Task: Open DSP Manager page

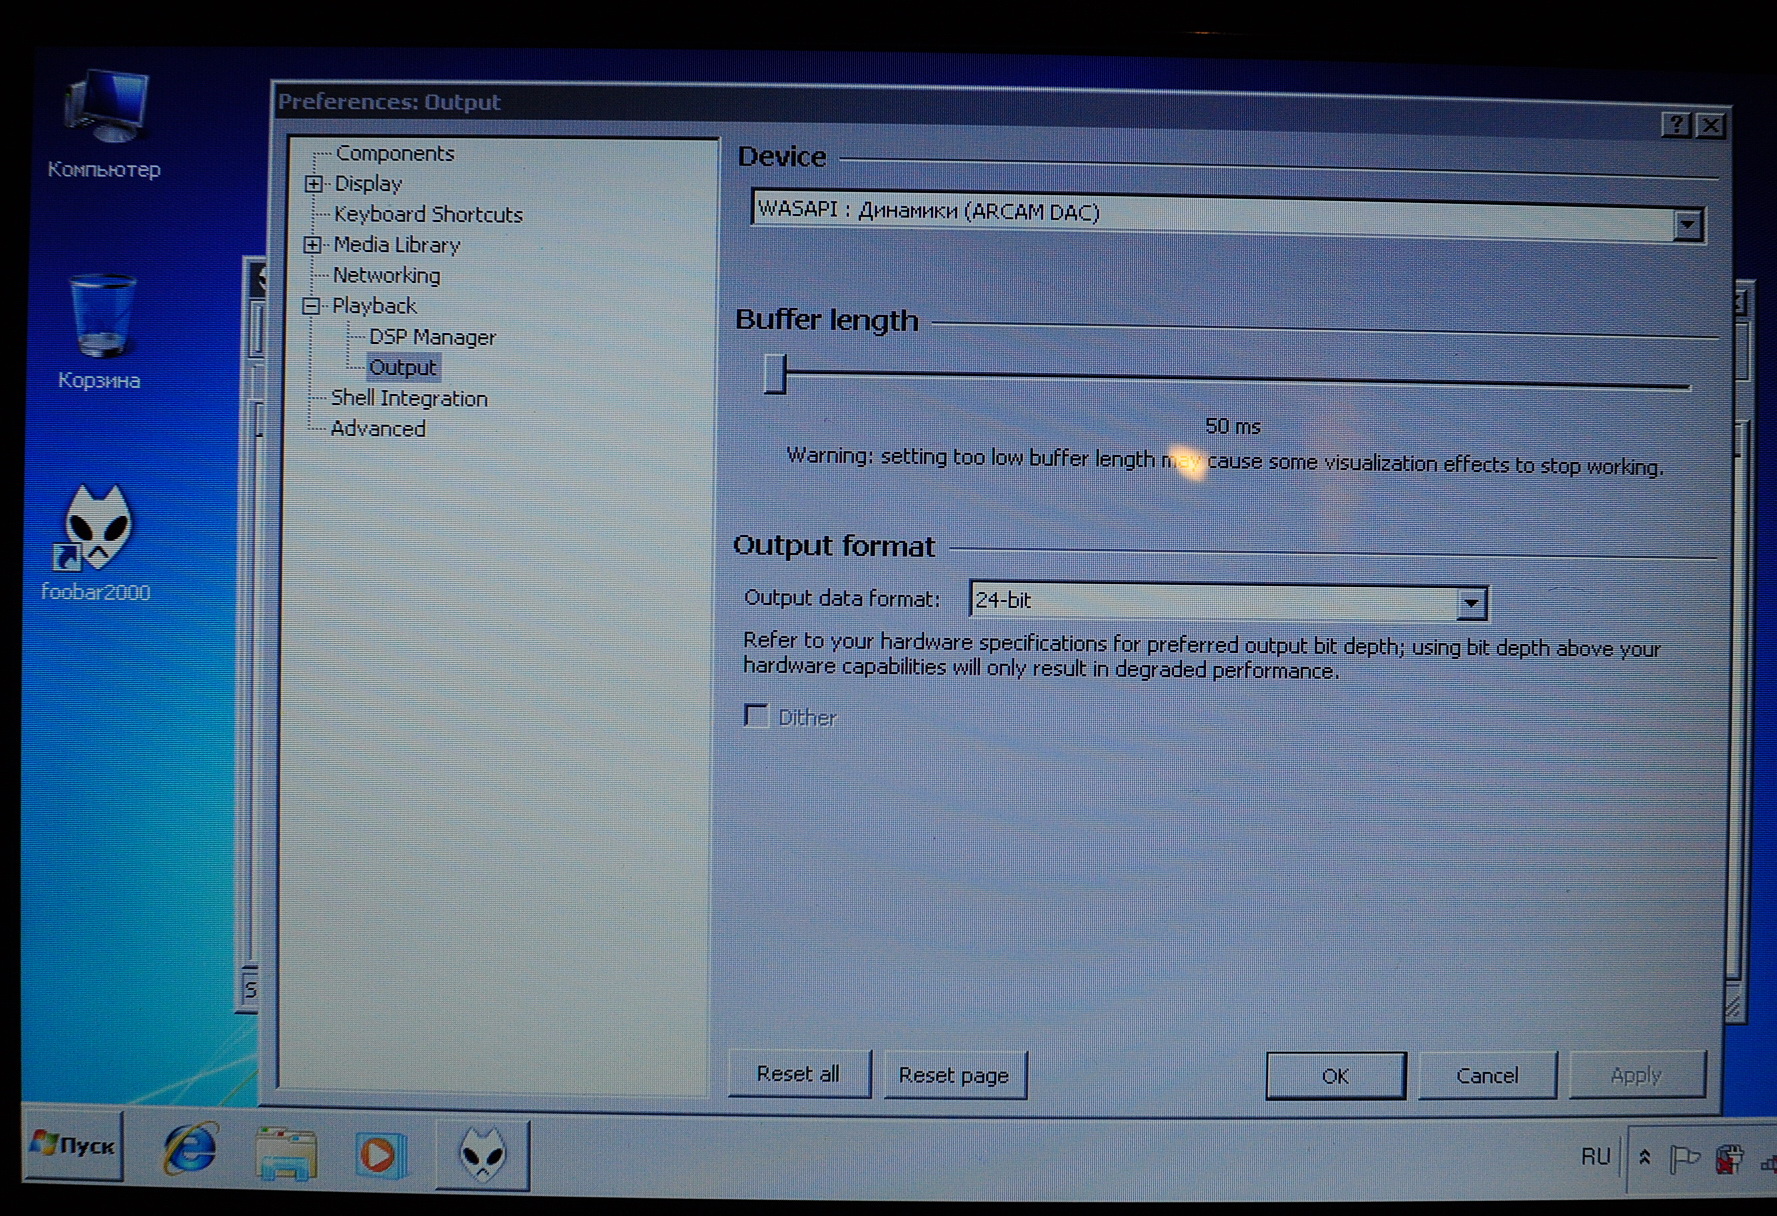Action: [x=432, y=337]
